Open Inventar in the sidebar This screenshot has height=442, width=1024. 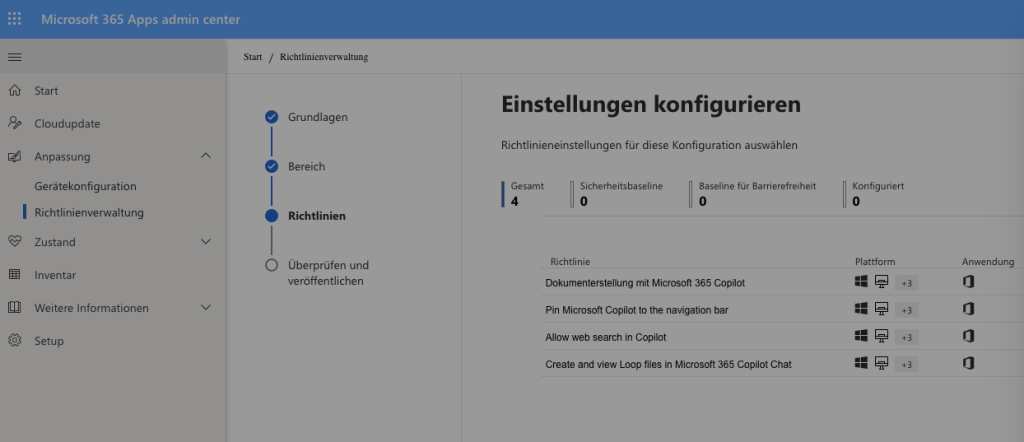tap(56, 275)
